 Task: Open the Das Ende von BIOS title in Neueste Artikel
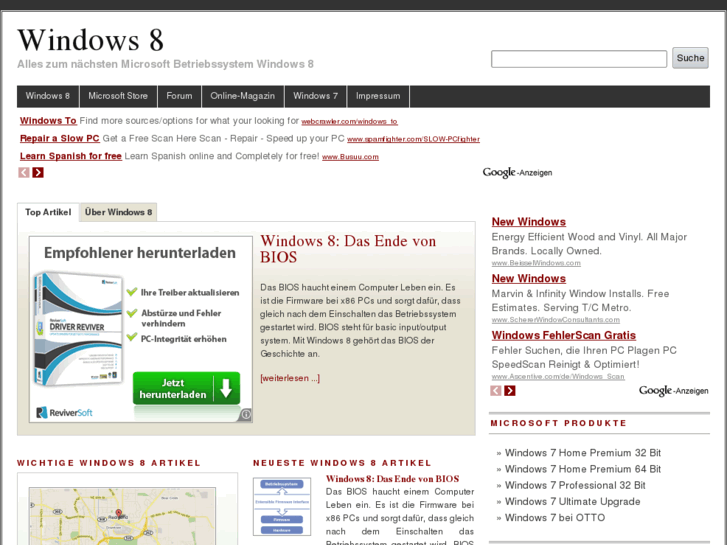(x=392, y=479)
